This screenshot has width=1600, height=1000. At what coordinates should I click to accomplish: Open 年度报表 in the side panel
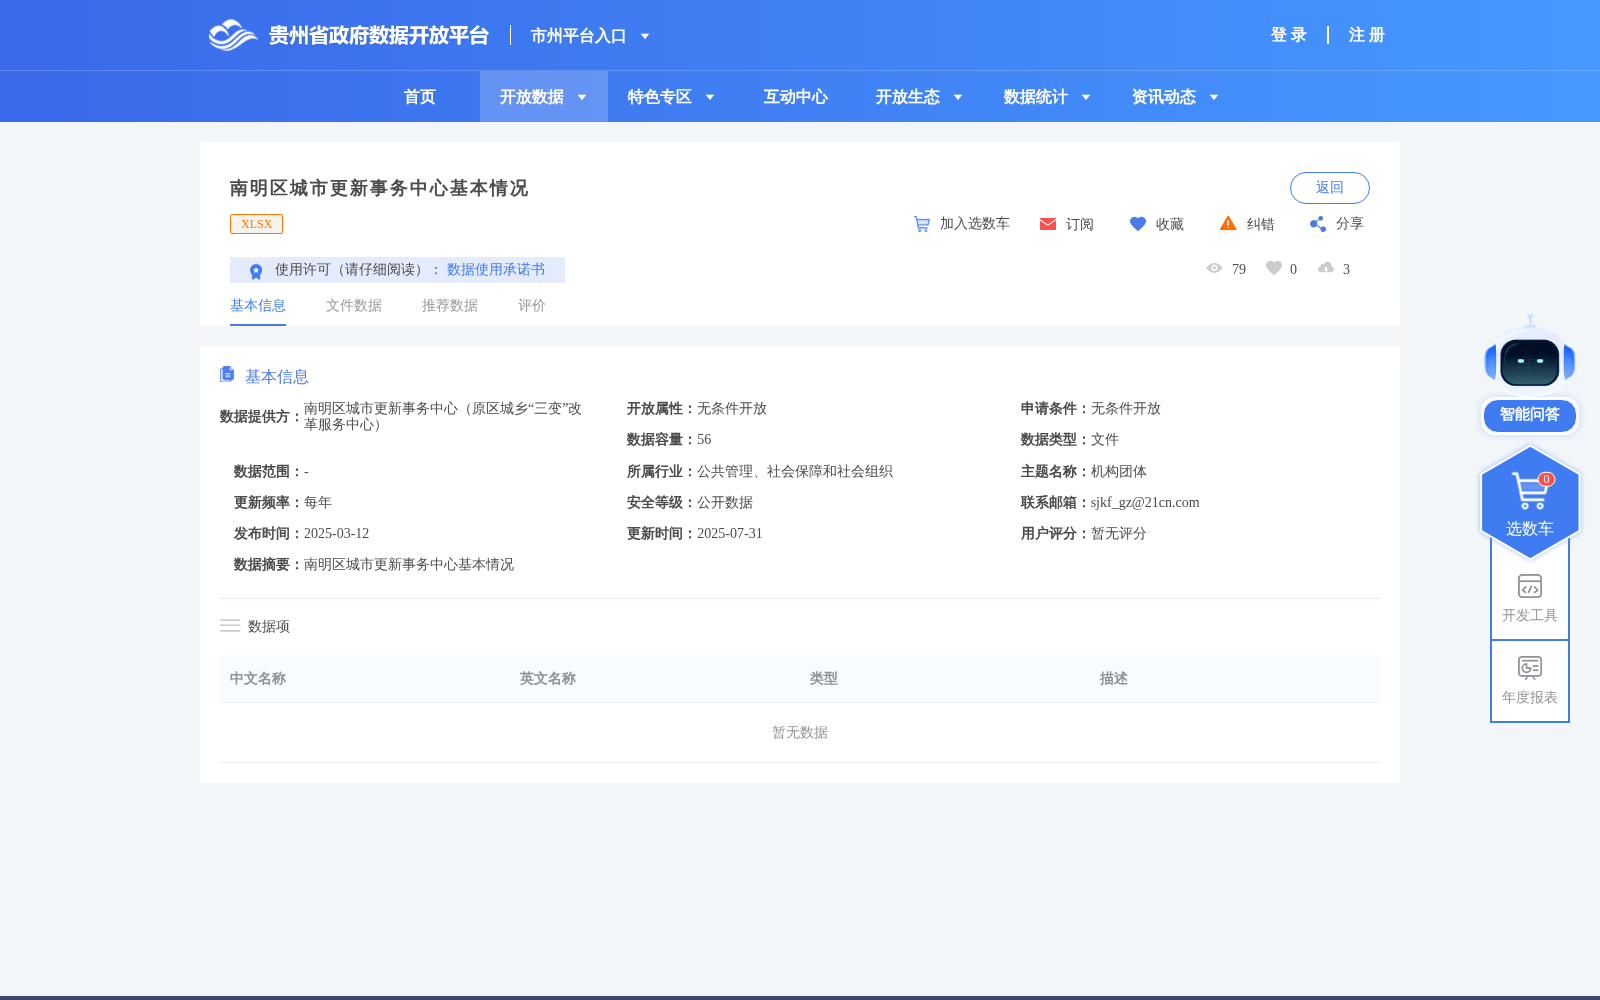click(1530, 681)
